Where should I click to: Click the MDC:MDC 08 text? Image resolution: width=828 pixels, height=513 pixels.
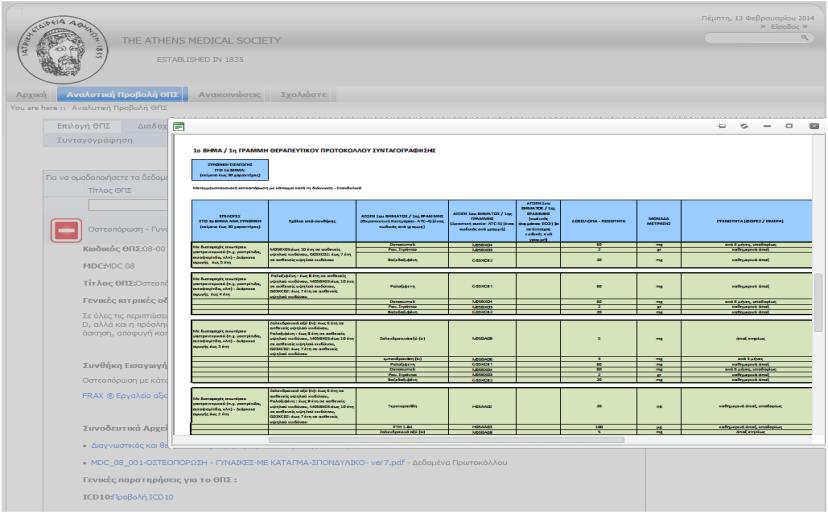point(109,266)
